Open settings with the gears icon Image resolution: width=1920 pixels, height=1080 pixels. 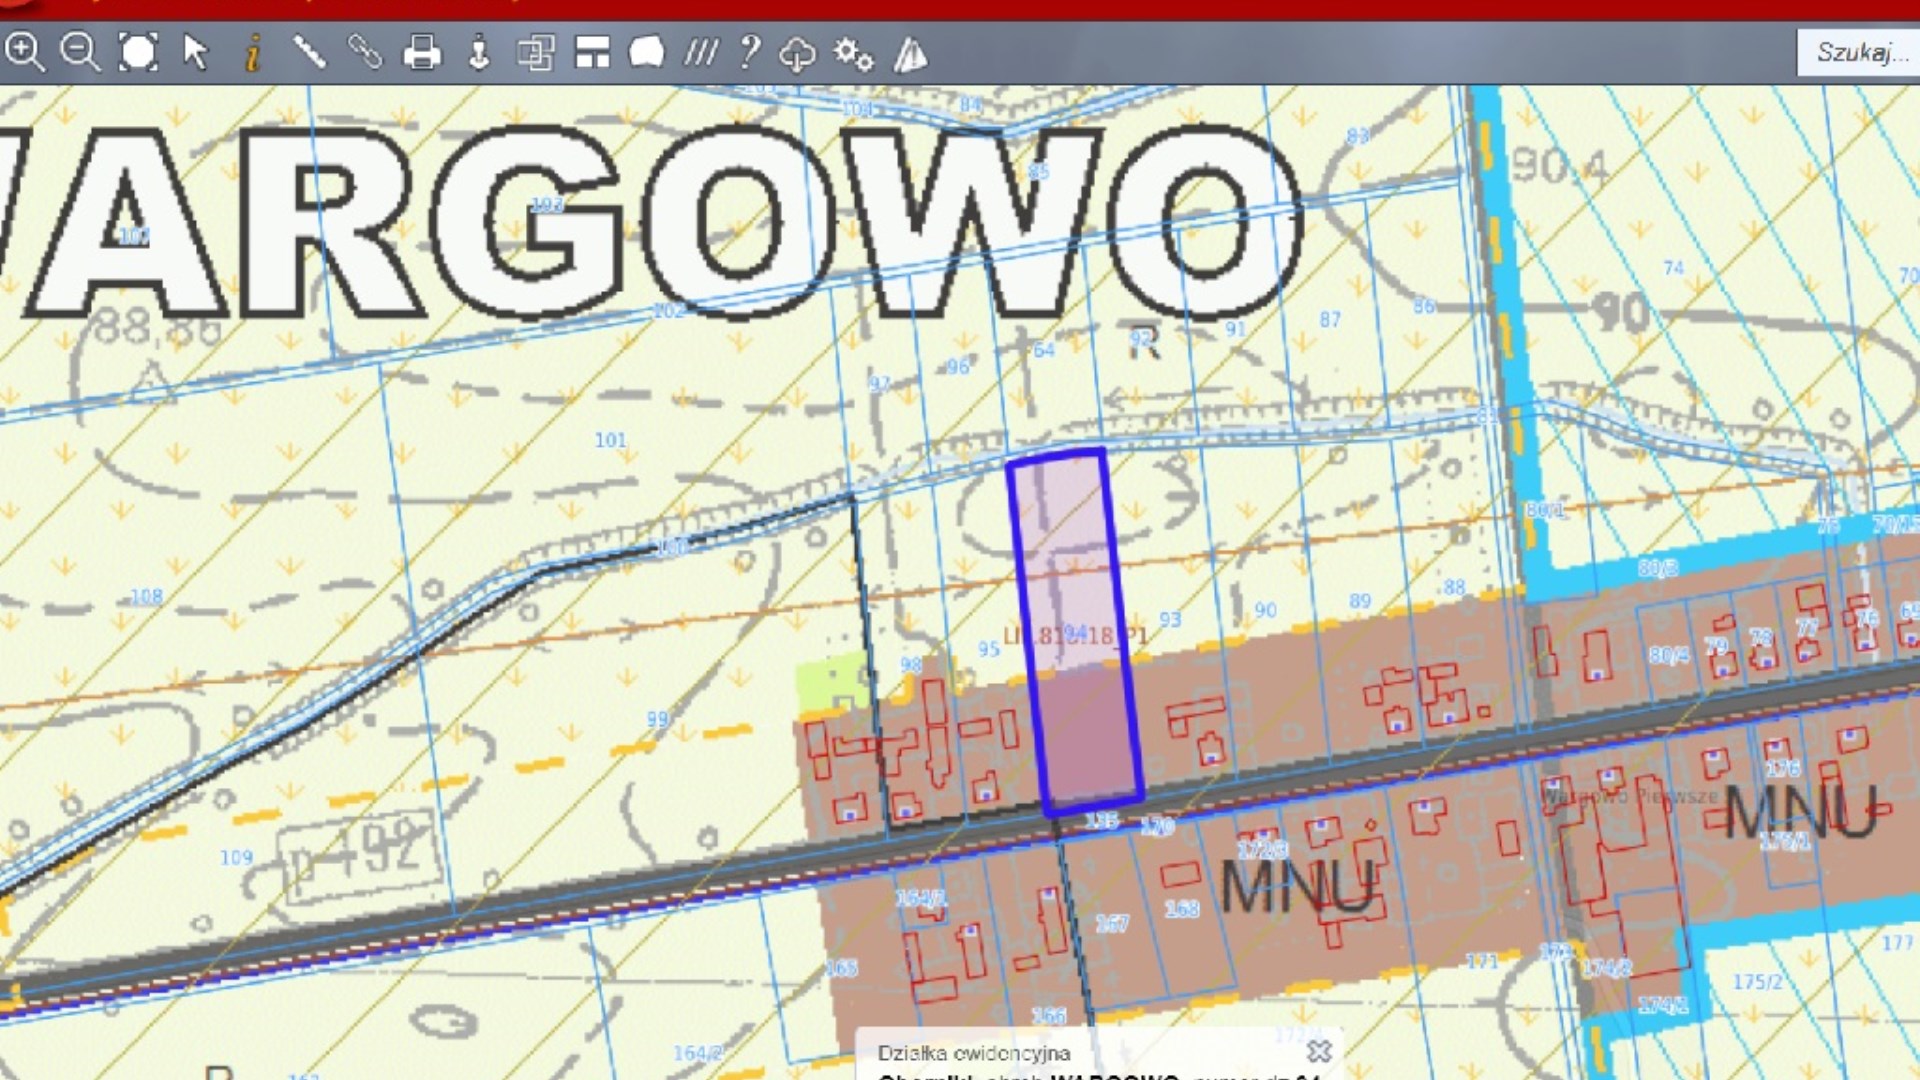pos(853,54)
